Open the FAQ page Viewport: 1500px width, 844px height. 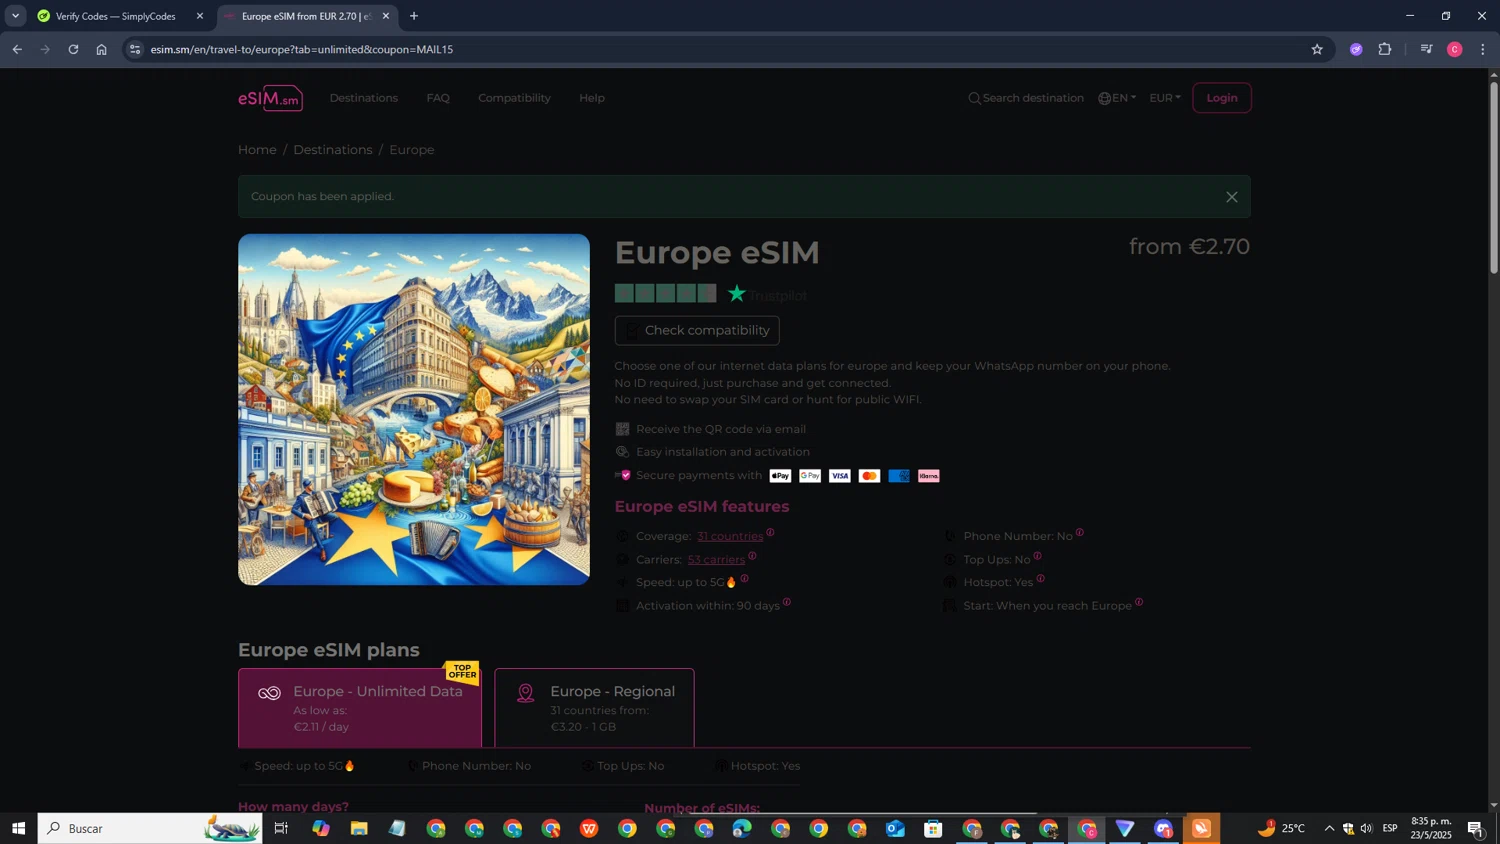pos(438,98)
